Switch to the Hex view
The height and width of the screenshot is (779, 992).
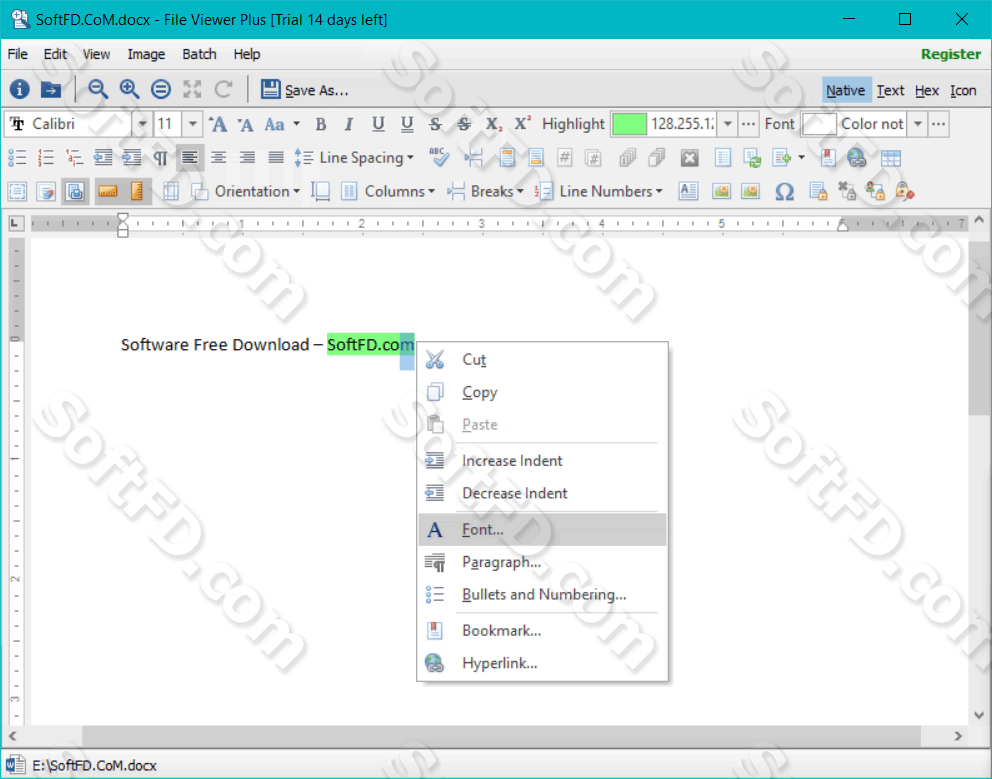coord(927,90)
